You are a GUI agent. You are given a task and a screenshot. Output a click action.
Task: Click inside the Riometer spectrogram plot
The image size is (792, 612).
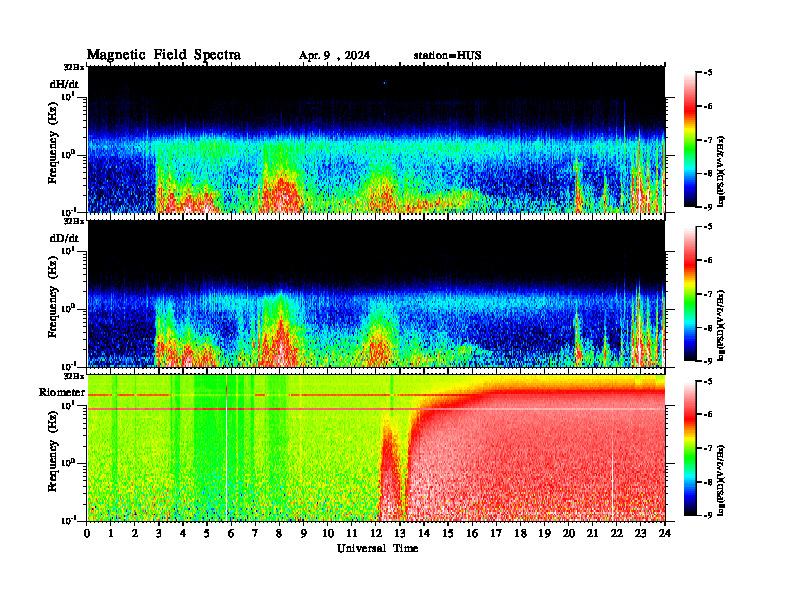coord(376,448)
